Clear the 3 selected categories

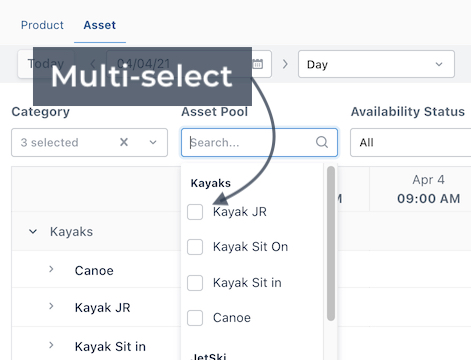[x=124, y=142]
